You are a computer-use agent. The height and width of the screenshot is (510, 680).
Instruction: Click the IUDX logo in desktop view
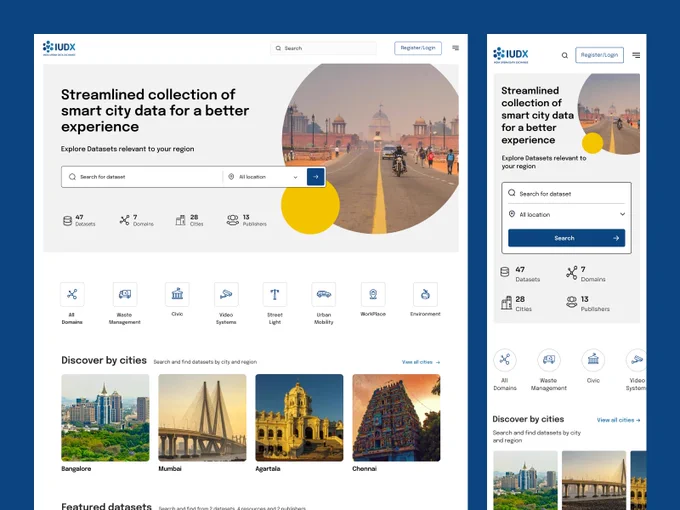pyautogui.click(x=59, y=48)
